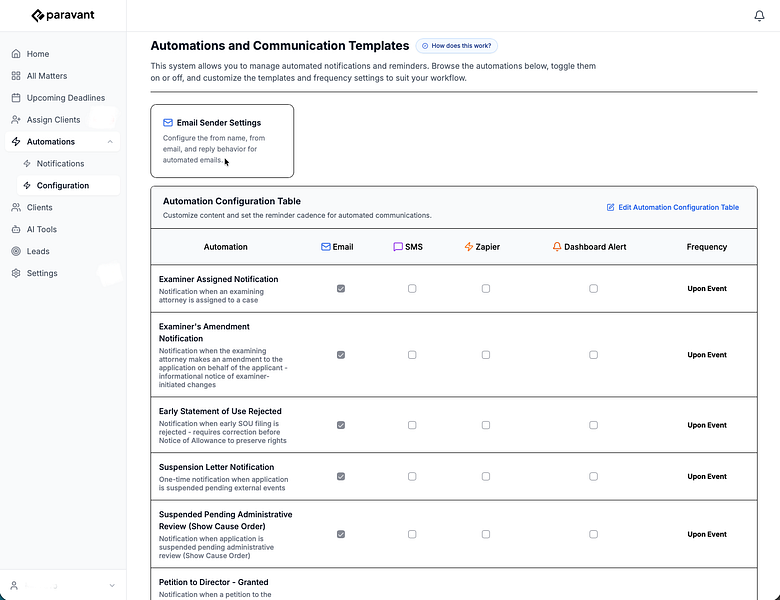The width and height of the screenshot is (780, 600).
Task: Click the envelope icon in Email Sender Settings
Action: click(168, 122)
